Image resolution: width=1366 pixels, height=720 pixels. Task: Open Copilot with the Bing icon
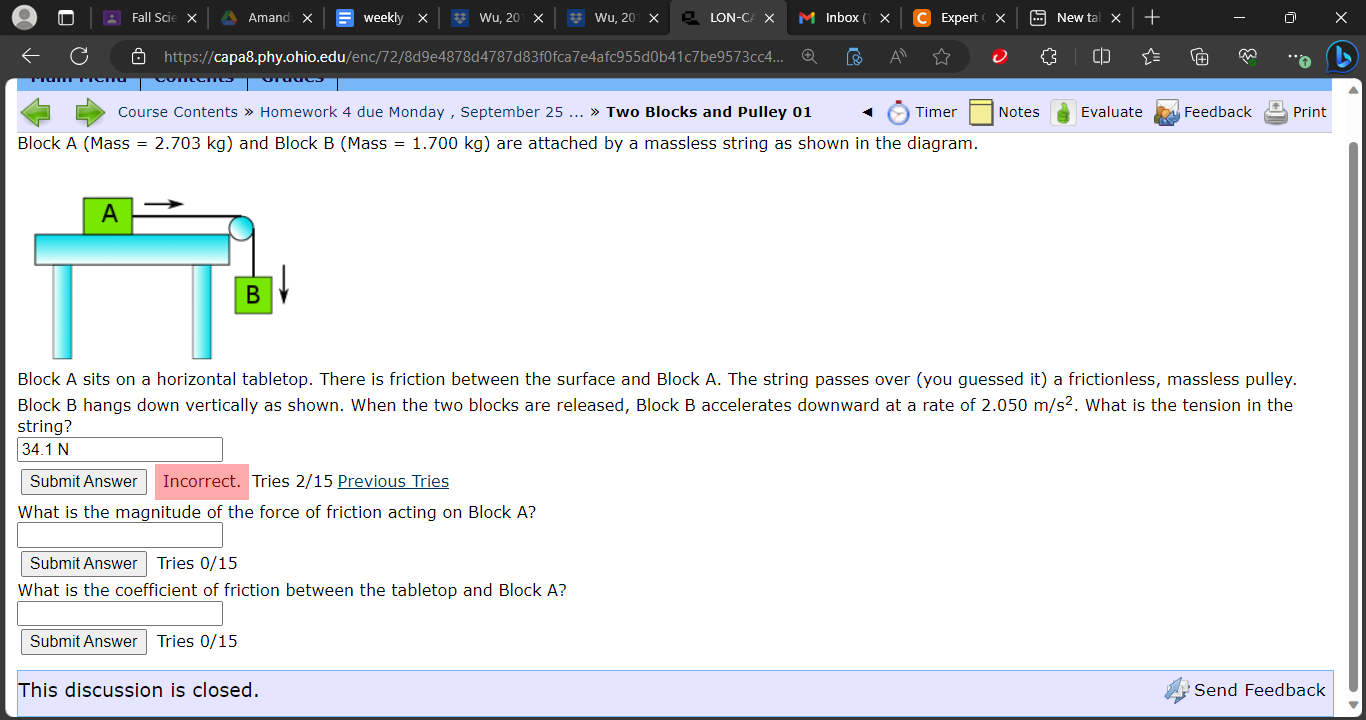1341,57
